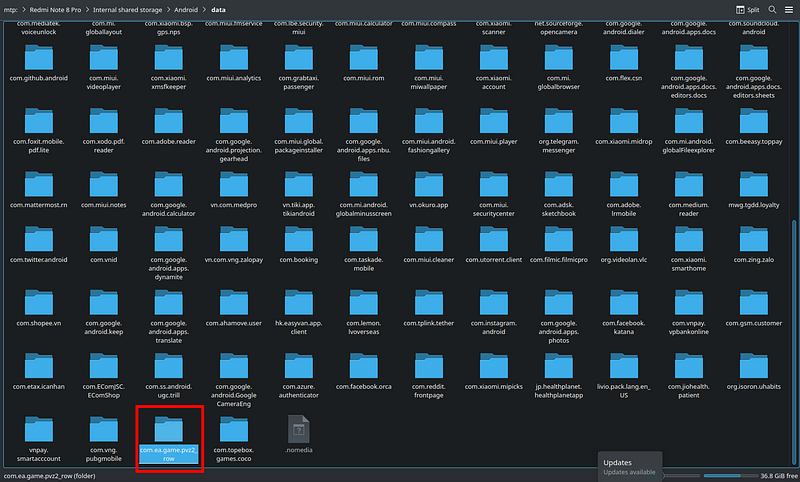This screenshot has width=800, height=482.
Task: Click the mwg.tgdd.loyalty folder label
Action: tap(754, 205)
